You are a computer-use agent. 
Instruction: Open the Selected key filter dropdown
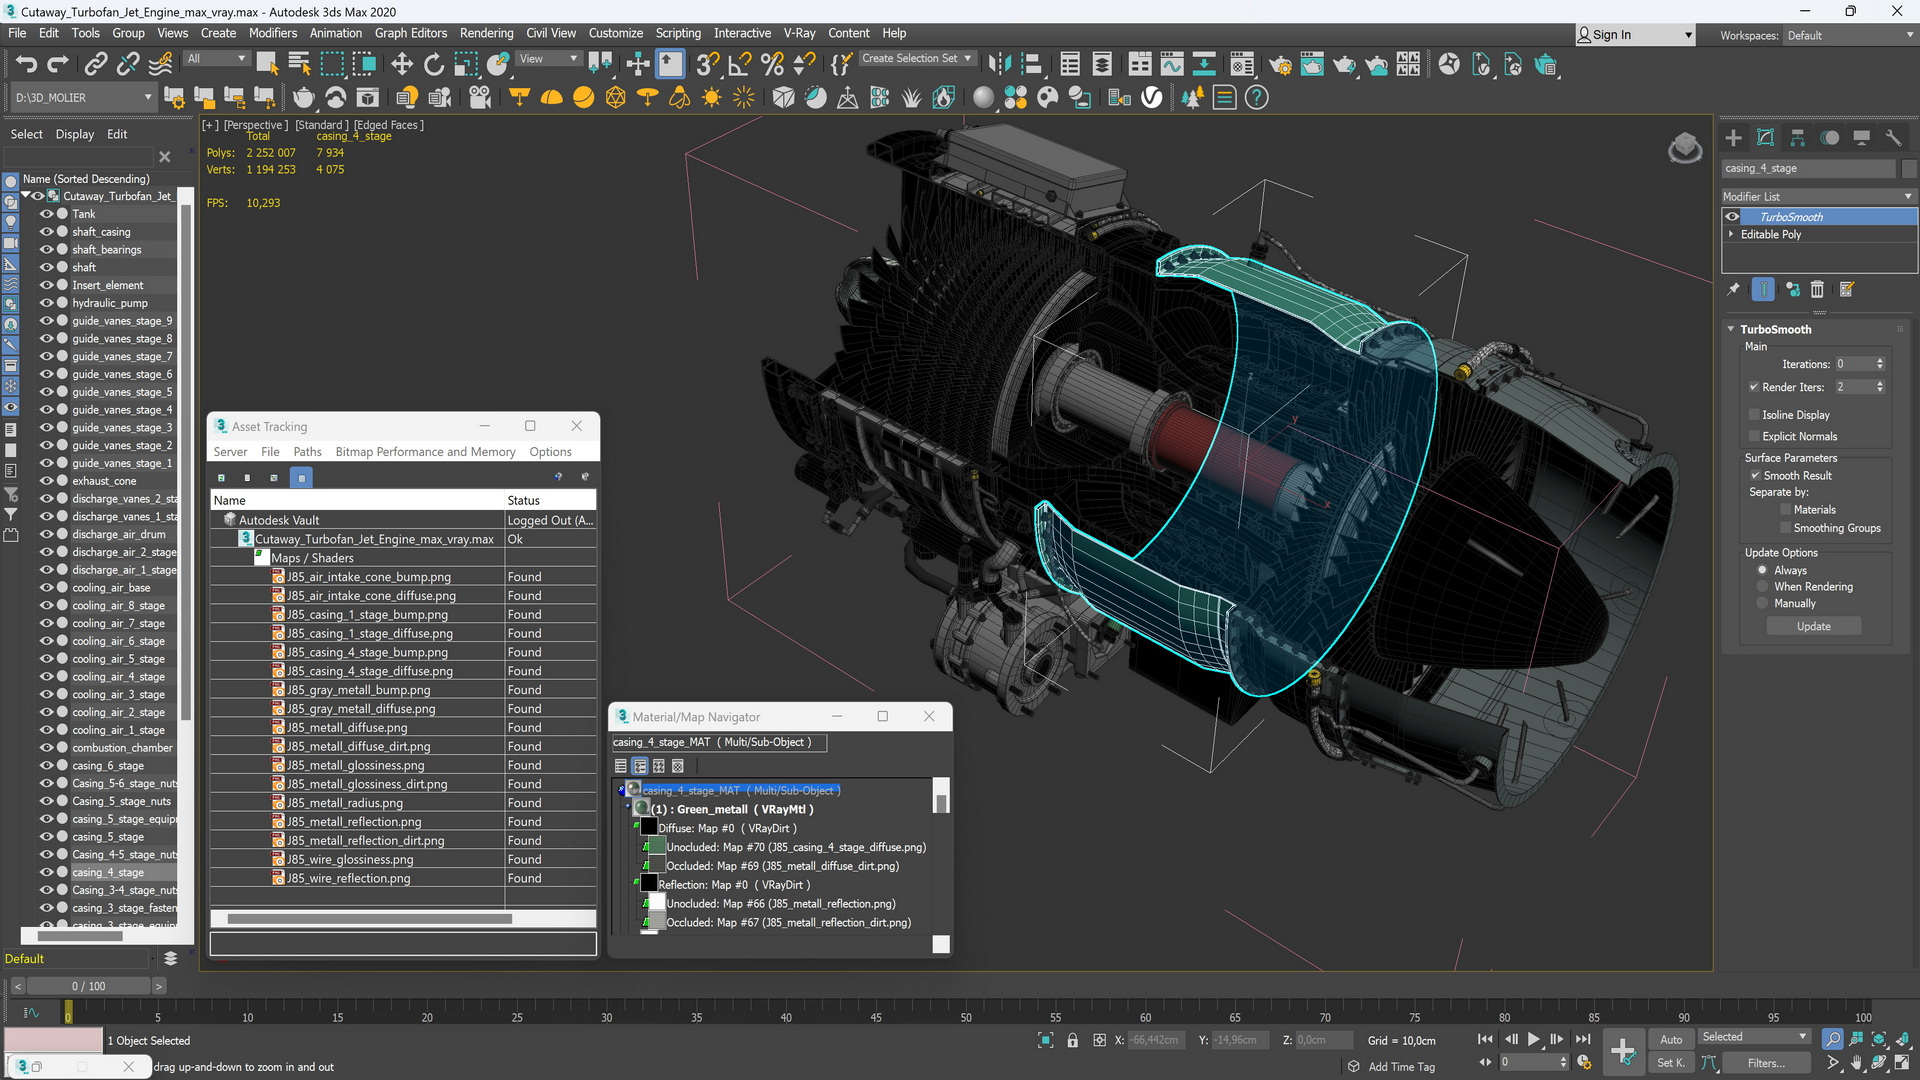[x=1755, y=1037]
